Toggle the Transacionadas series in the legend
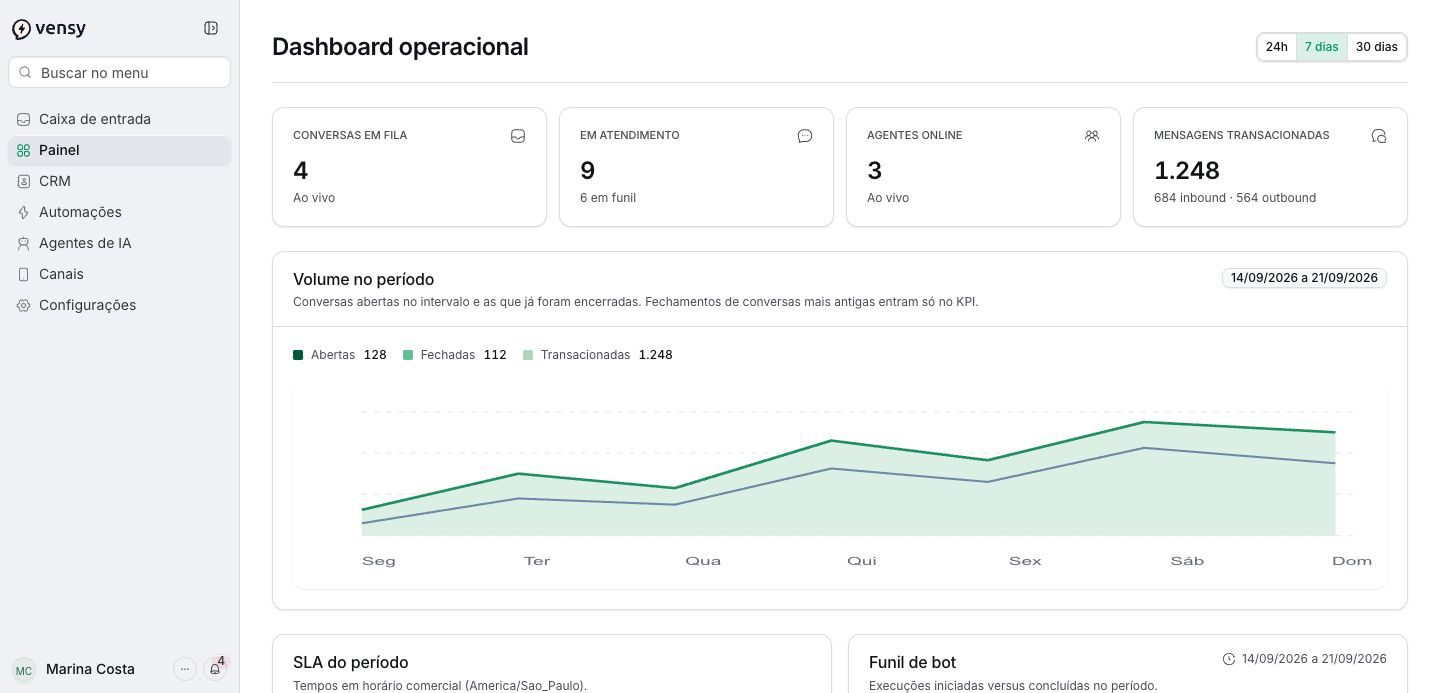1440x693 pixels. 598,355
